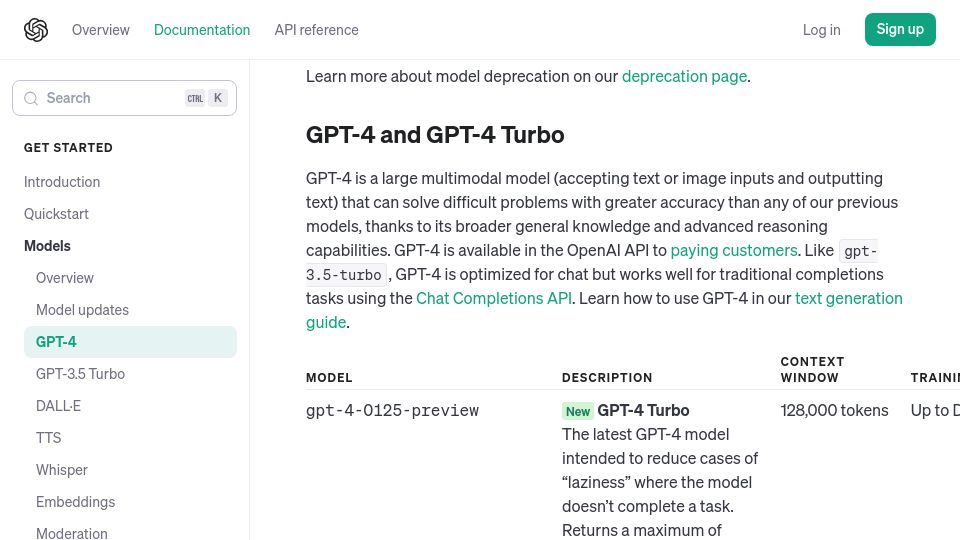Viewport: 960px width, 540px height.
Task: Click the New badge beside GPT-4 Turbo
Action: (x=577, y=411)
